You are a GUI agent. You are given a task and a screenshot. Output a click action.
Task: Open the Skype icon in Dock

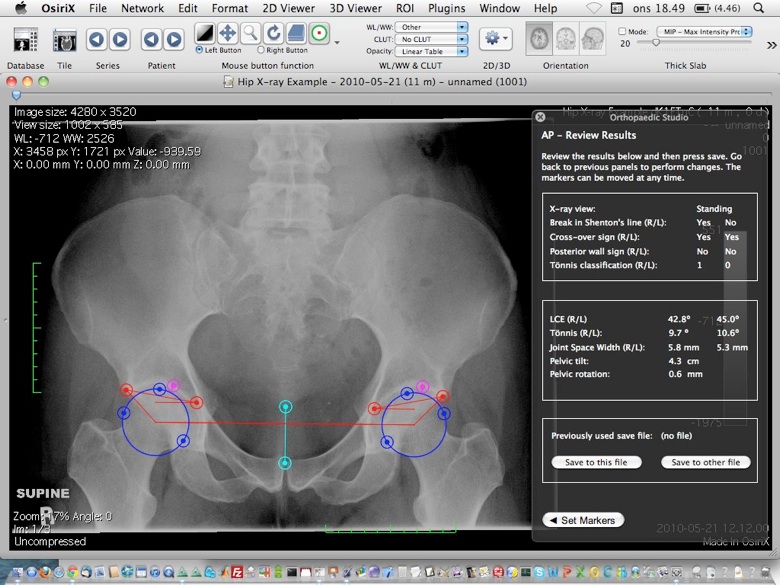click(x=539, y=572)
